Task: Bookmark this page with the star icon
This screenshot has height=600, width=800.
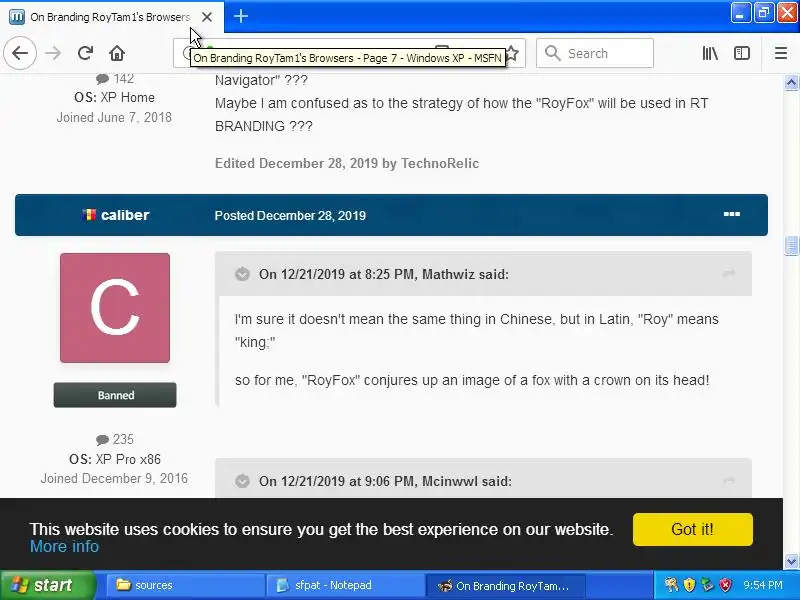Action: 512,53
